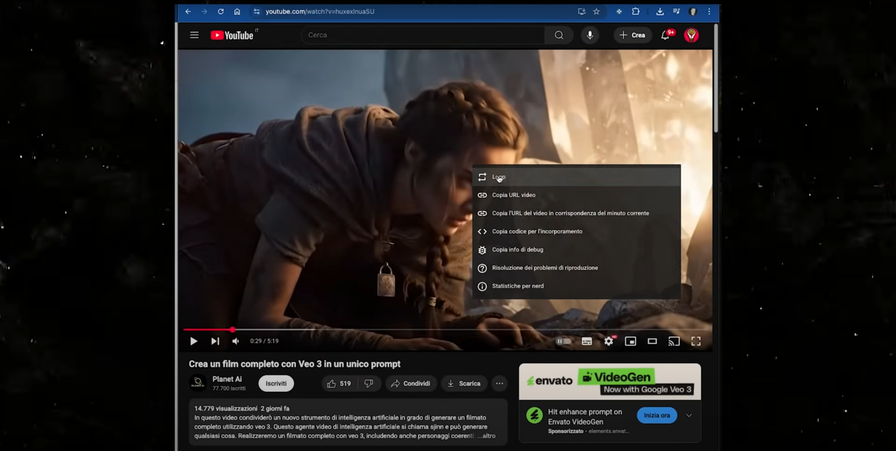
Task: Activate the miniplayer icon
Action: point(630,341)
